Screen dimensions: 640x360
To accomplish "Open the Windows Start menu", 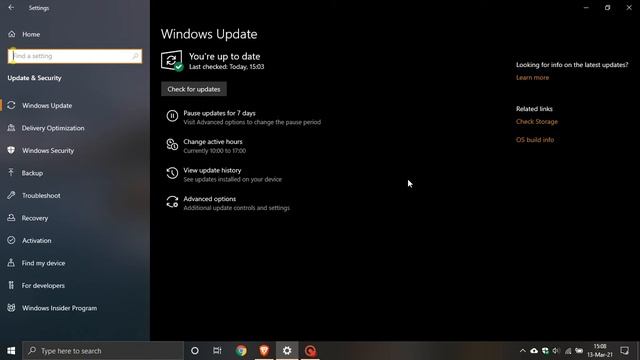I will 11,351.
